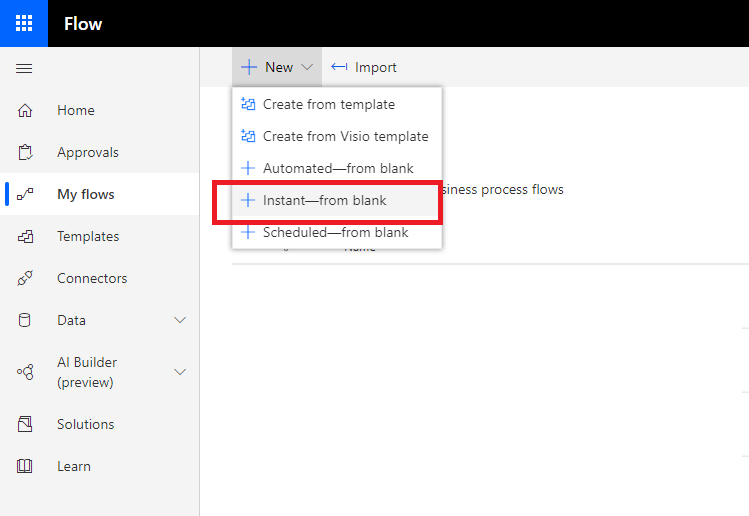Image resolution: width=749 pixels, height=516 pixels.
Task: Click the Flow title in header
Action: [x=83, y=23]
